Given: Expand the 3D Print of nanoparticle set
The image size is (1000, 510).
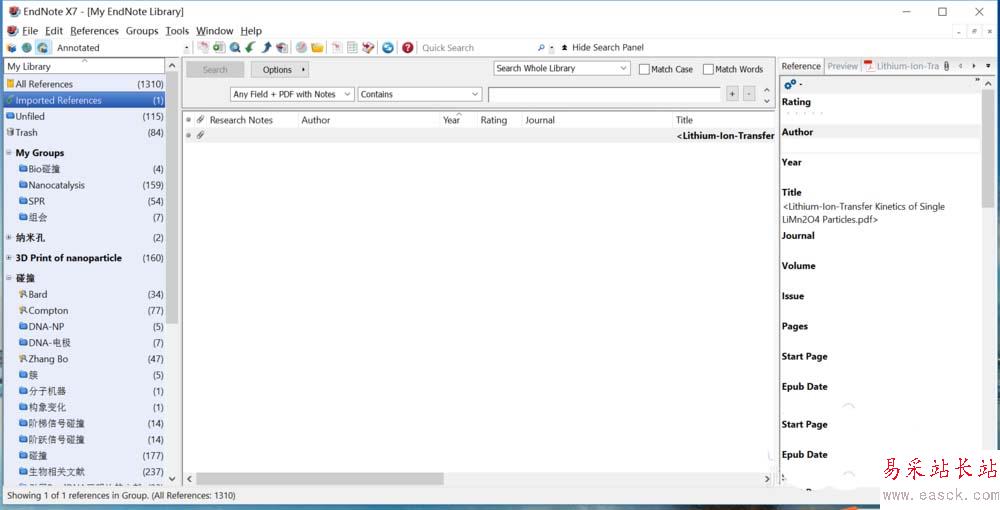Looking at the screenshot, I should (9, 258).
